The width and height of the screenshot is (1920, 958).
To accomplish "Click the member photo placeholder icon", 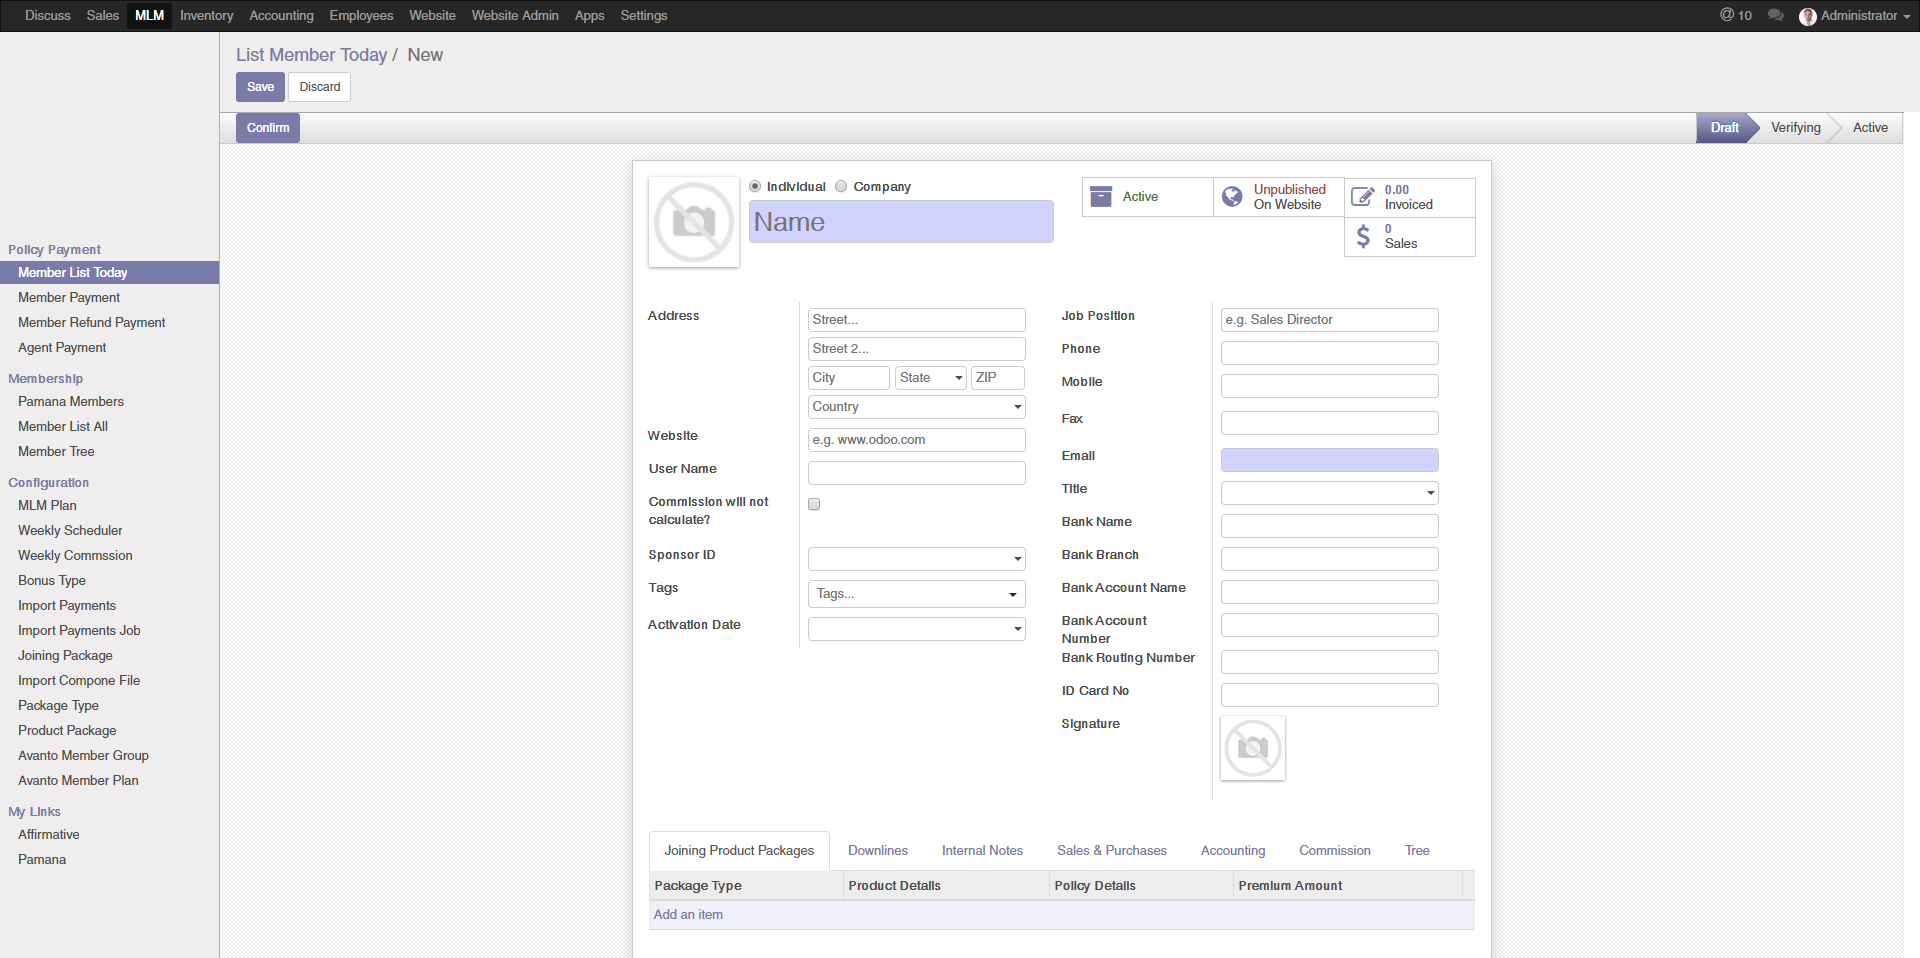I will click(x=693, y=222).
